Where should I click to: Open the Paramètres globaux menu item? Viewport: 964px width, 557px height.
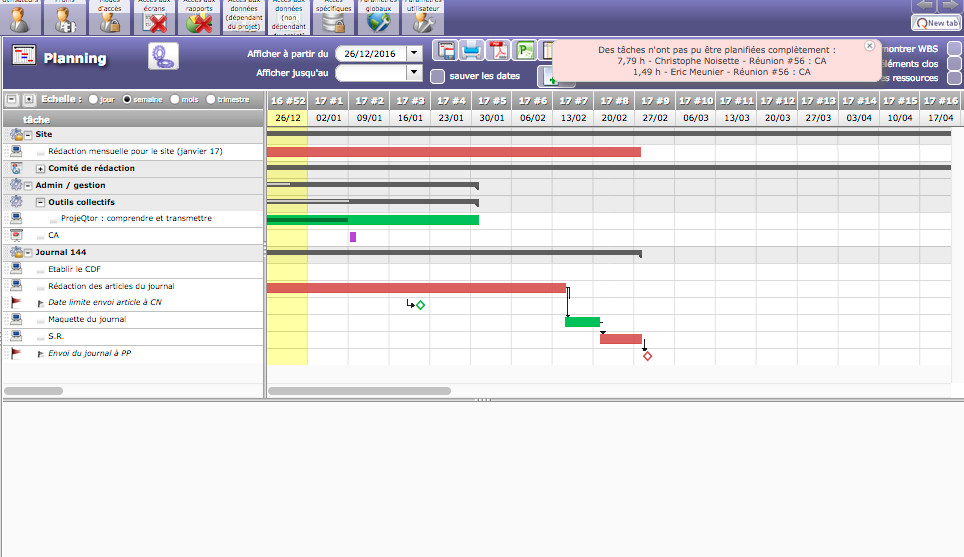coord(379,18)
